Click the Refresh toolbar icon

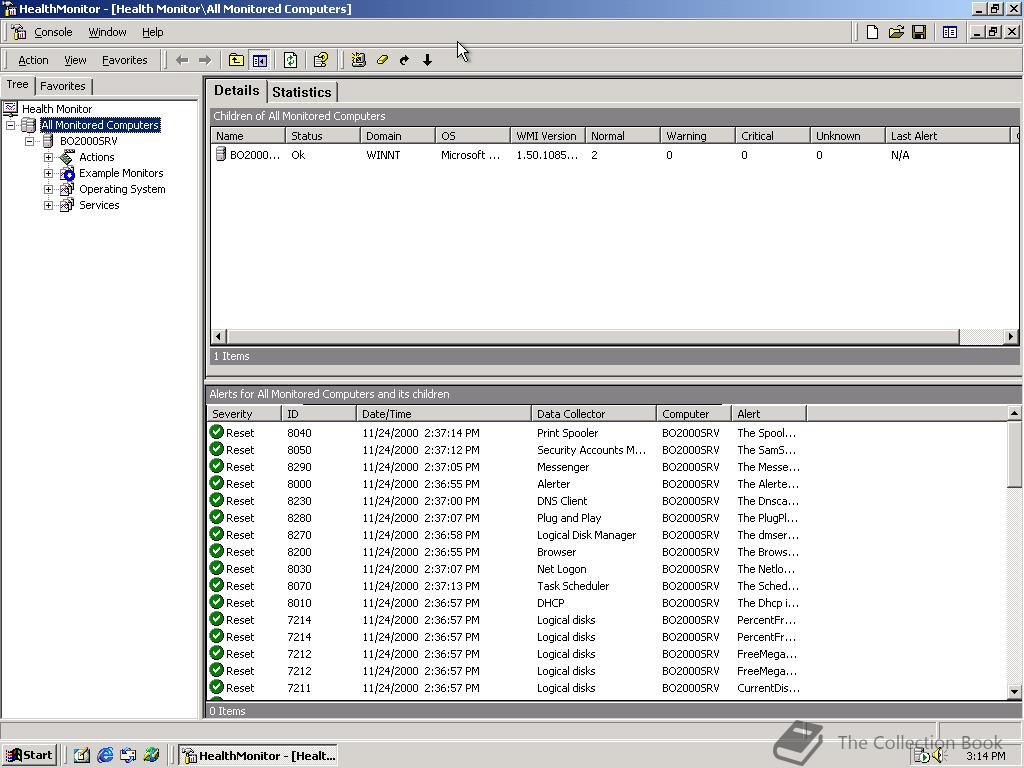(x=291, y=60)
